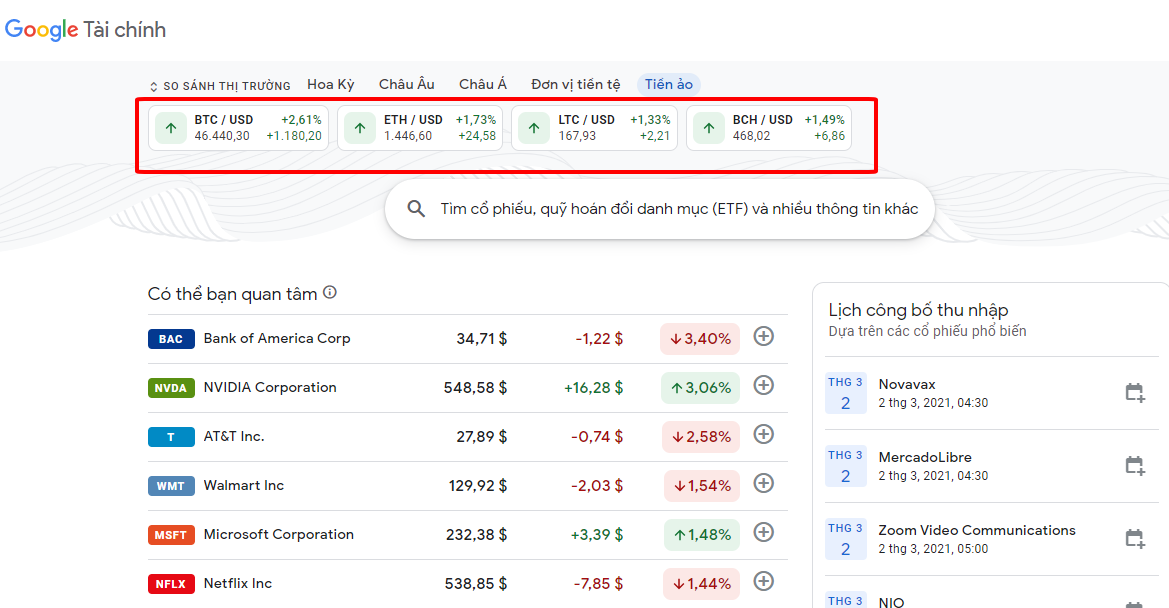The width and height of the screenshot is (1169, 608).
Task: Add Bank of America to watchlist
Action: coord(763,336)
